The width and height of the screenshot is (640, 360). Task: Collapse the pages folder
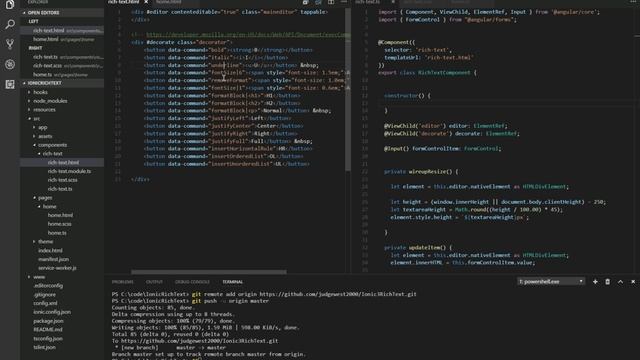[x=45, y=198]
